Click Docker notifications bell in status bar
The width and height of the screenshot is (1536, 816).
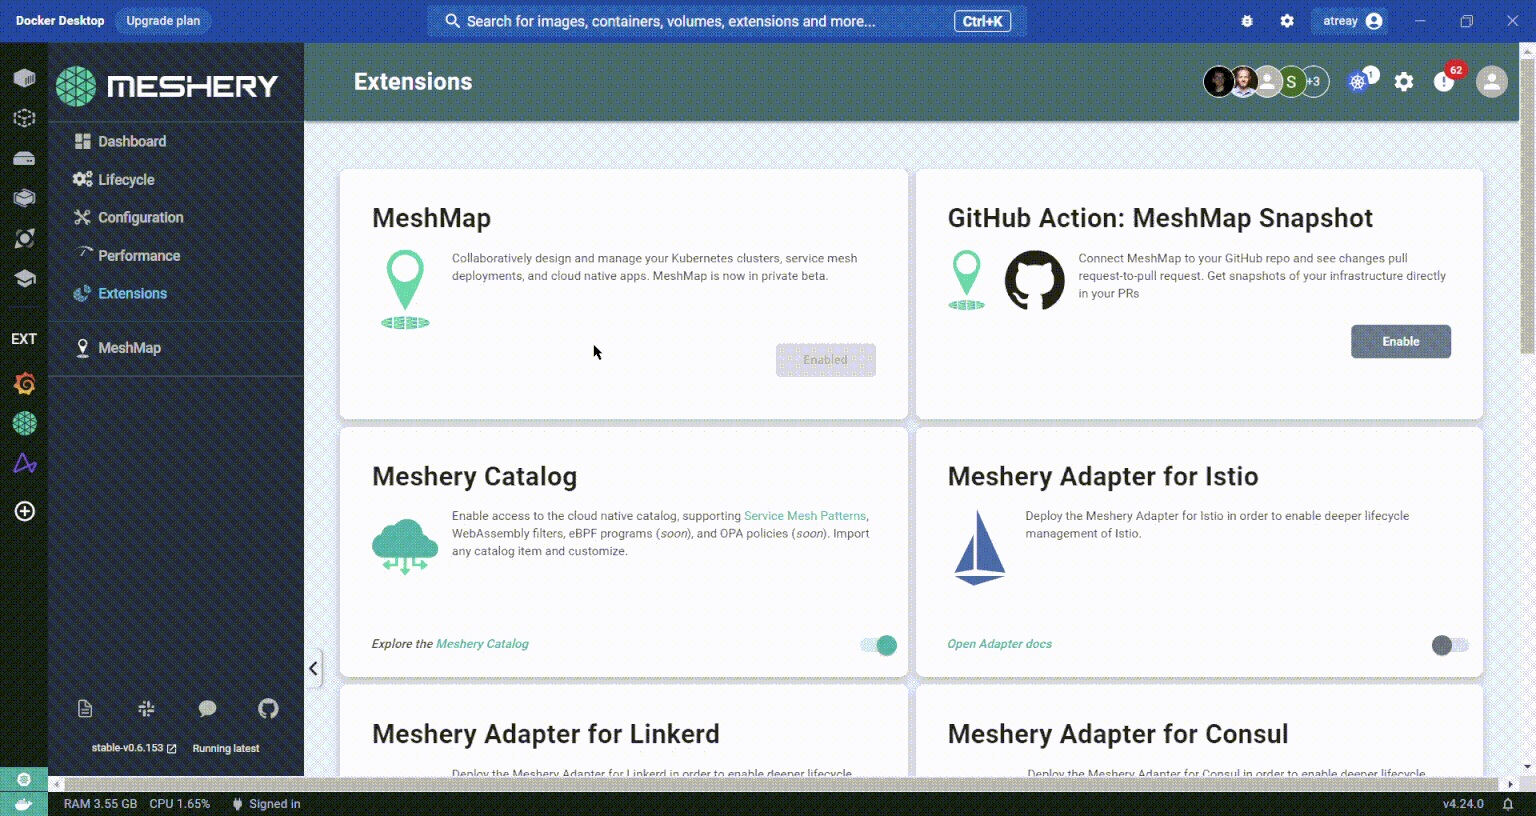[1508, 804]
